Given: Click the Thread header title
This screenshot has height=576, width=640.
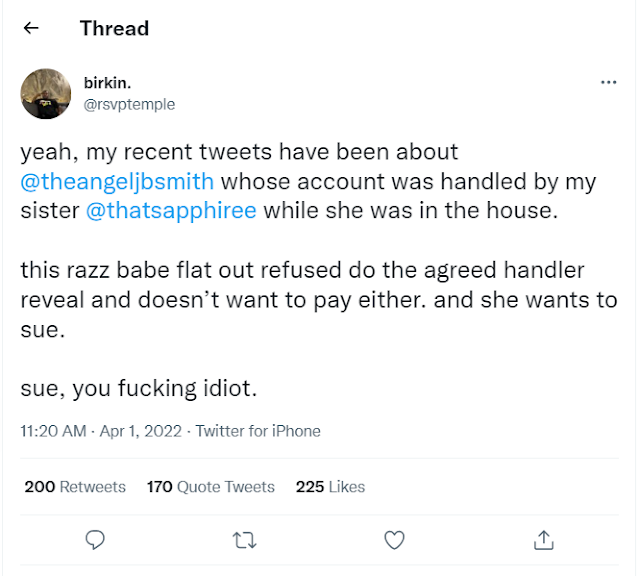Looking at the screenshot, I should pos(114,28).
